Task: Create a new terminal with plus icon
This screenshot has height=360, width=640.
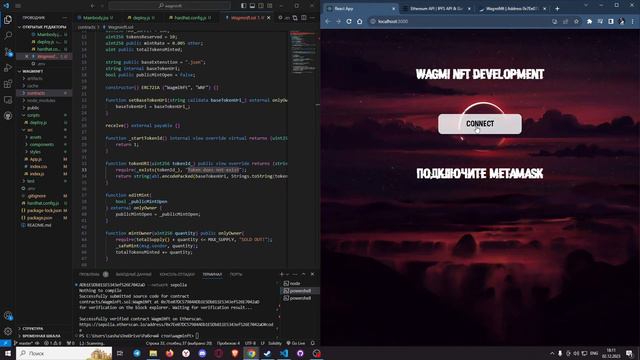Action: (x=282, y=274)
